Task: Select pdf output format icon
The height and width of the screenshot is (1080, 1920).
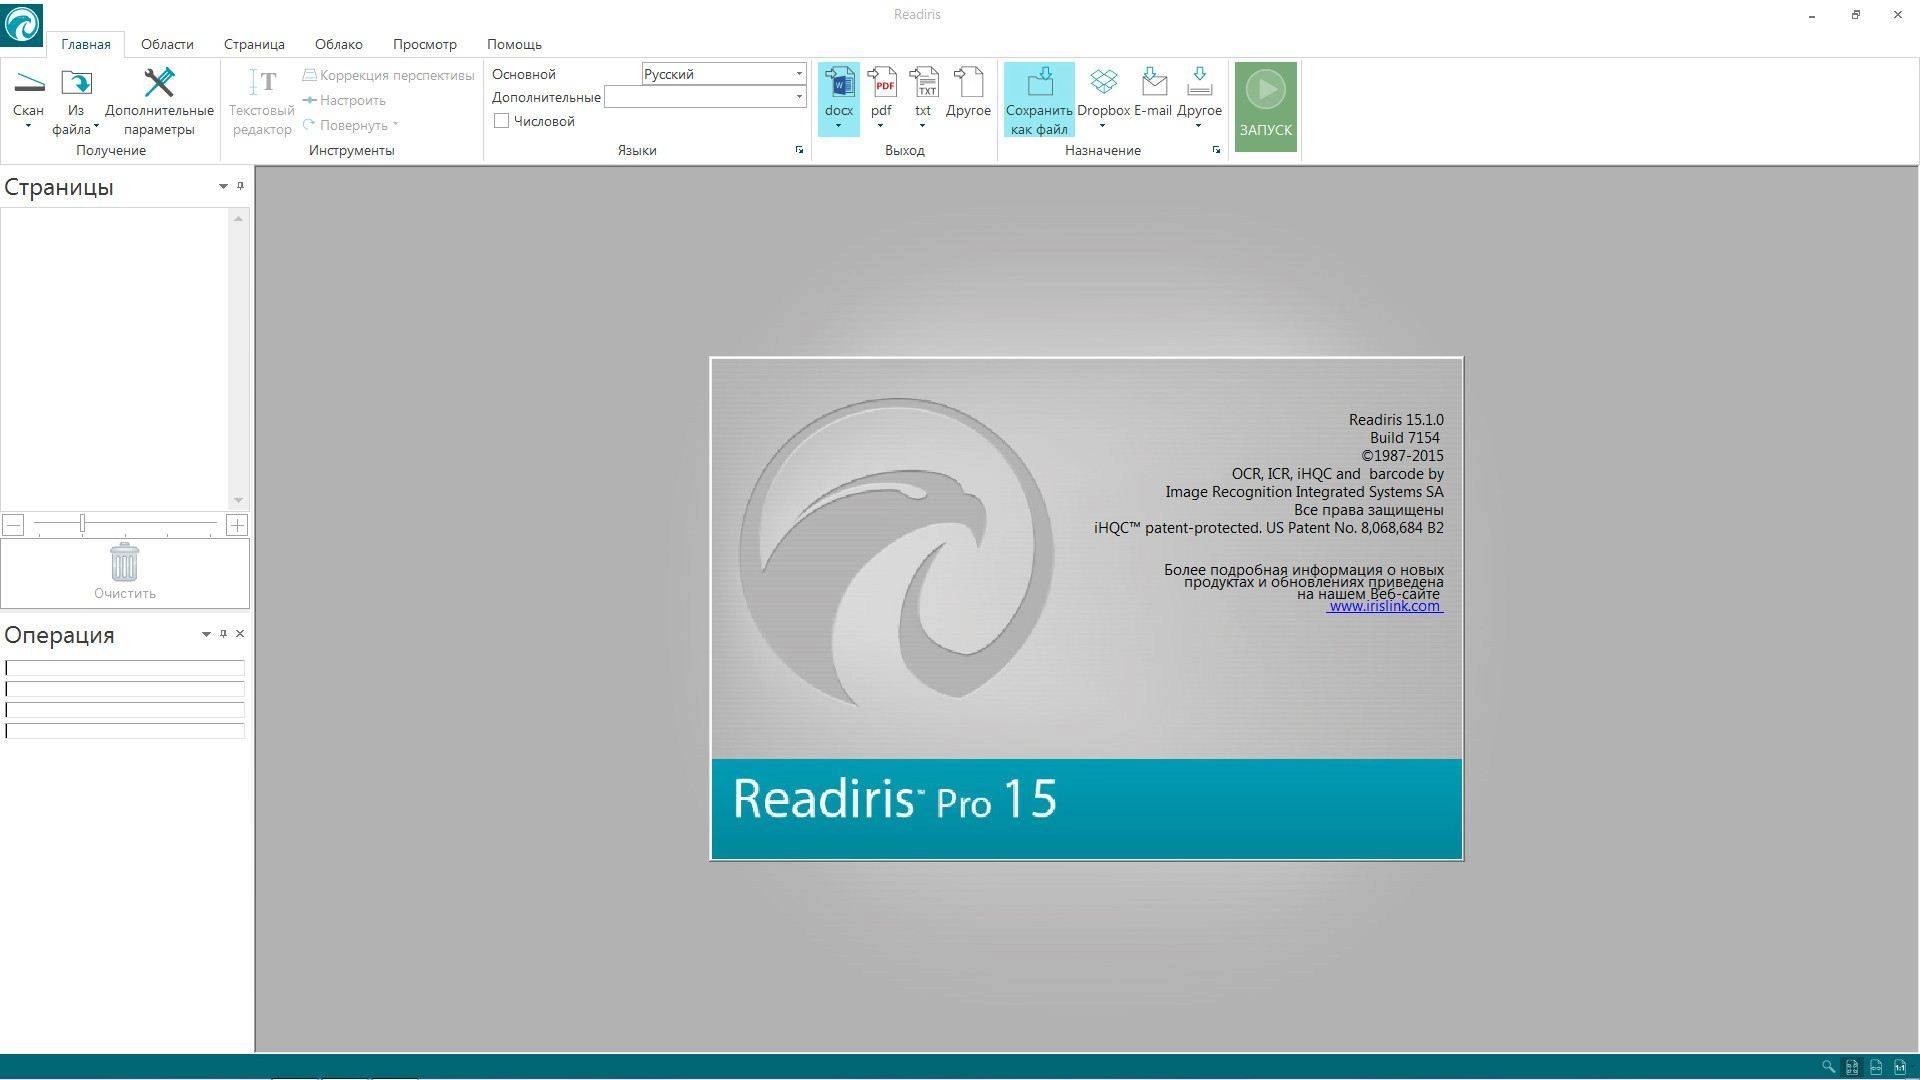Action: pos(881,82)
